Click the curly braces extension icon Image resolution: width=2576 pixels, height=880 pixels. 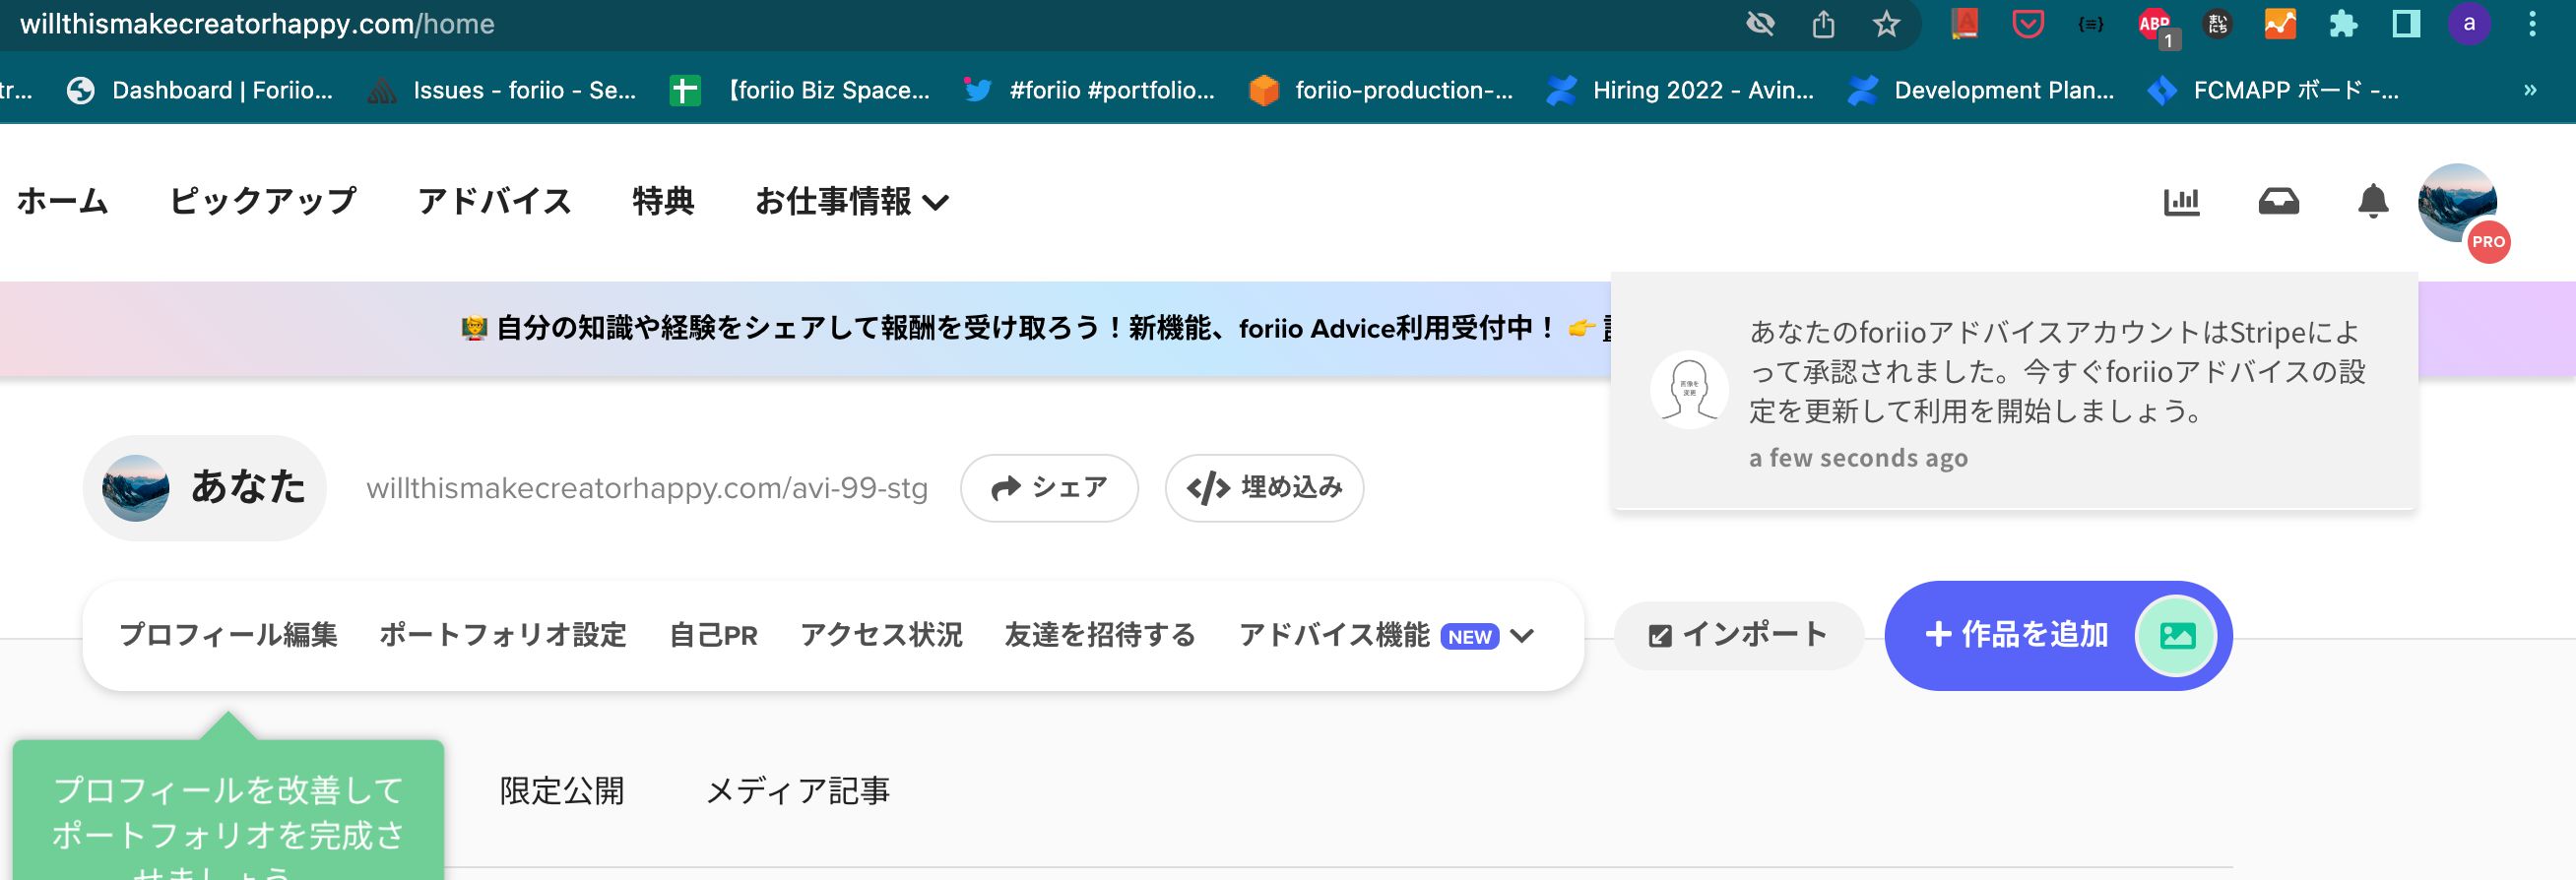coord(2090,24)
